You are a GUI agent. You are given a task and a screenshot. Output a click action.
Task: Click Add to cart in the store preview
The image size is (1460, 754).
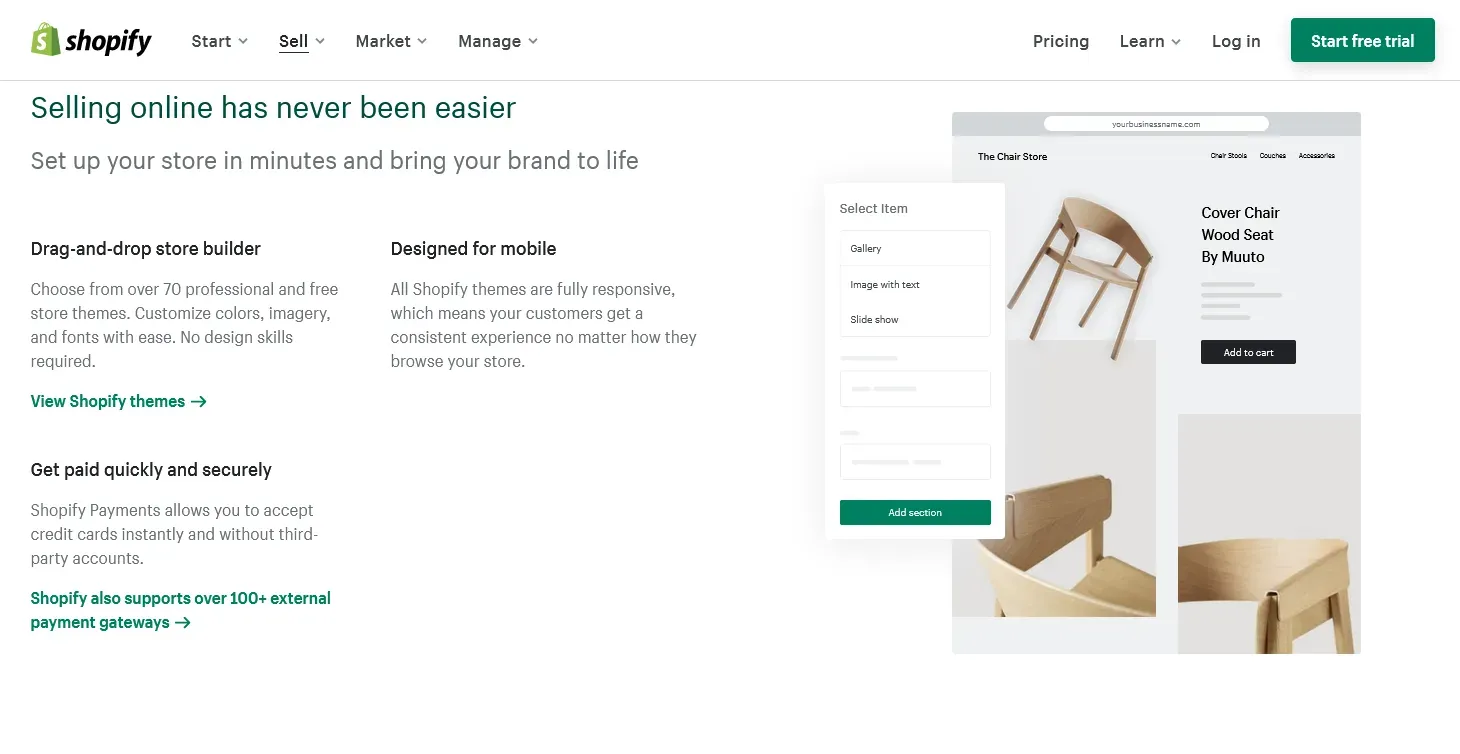click(x=1247, y=352)
